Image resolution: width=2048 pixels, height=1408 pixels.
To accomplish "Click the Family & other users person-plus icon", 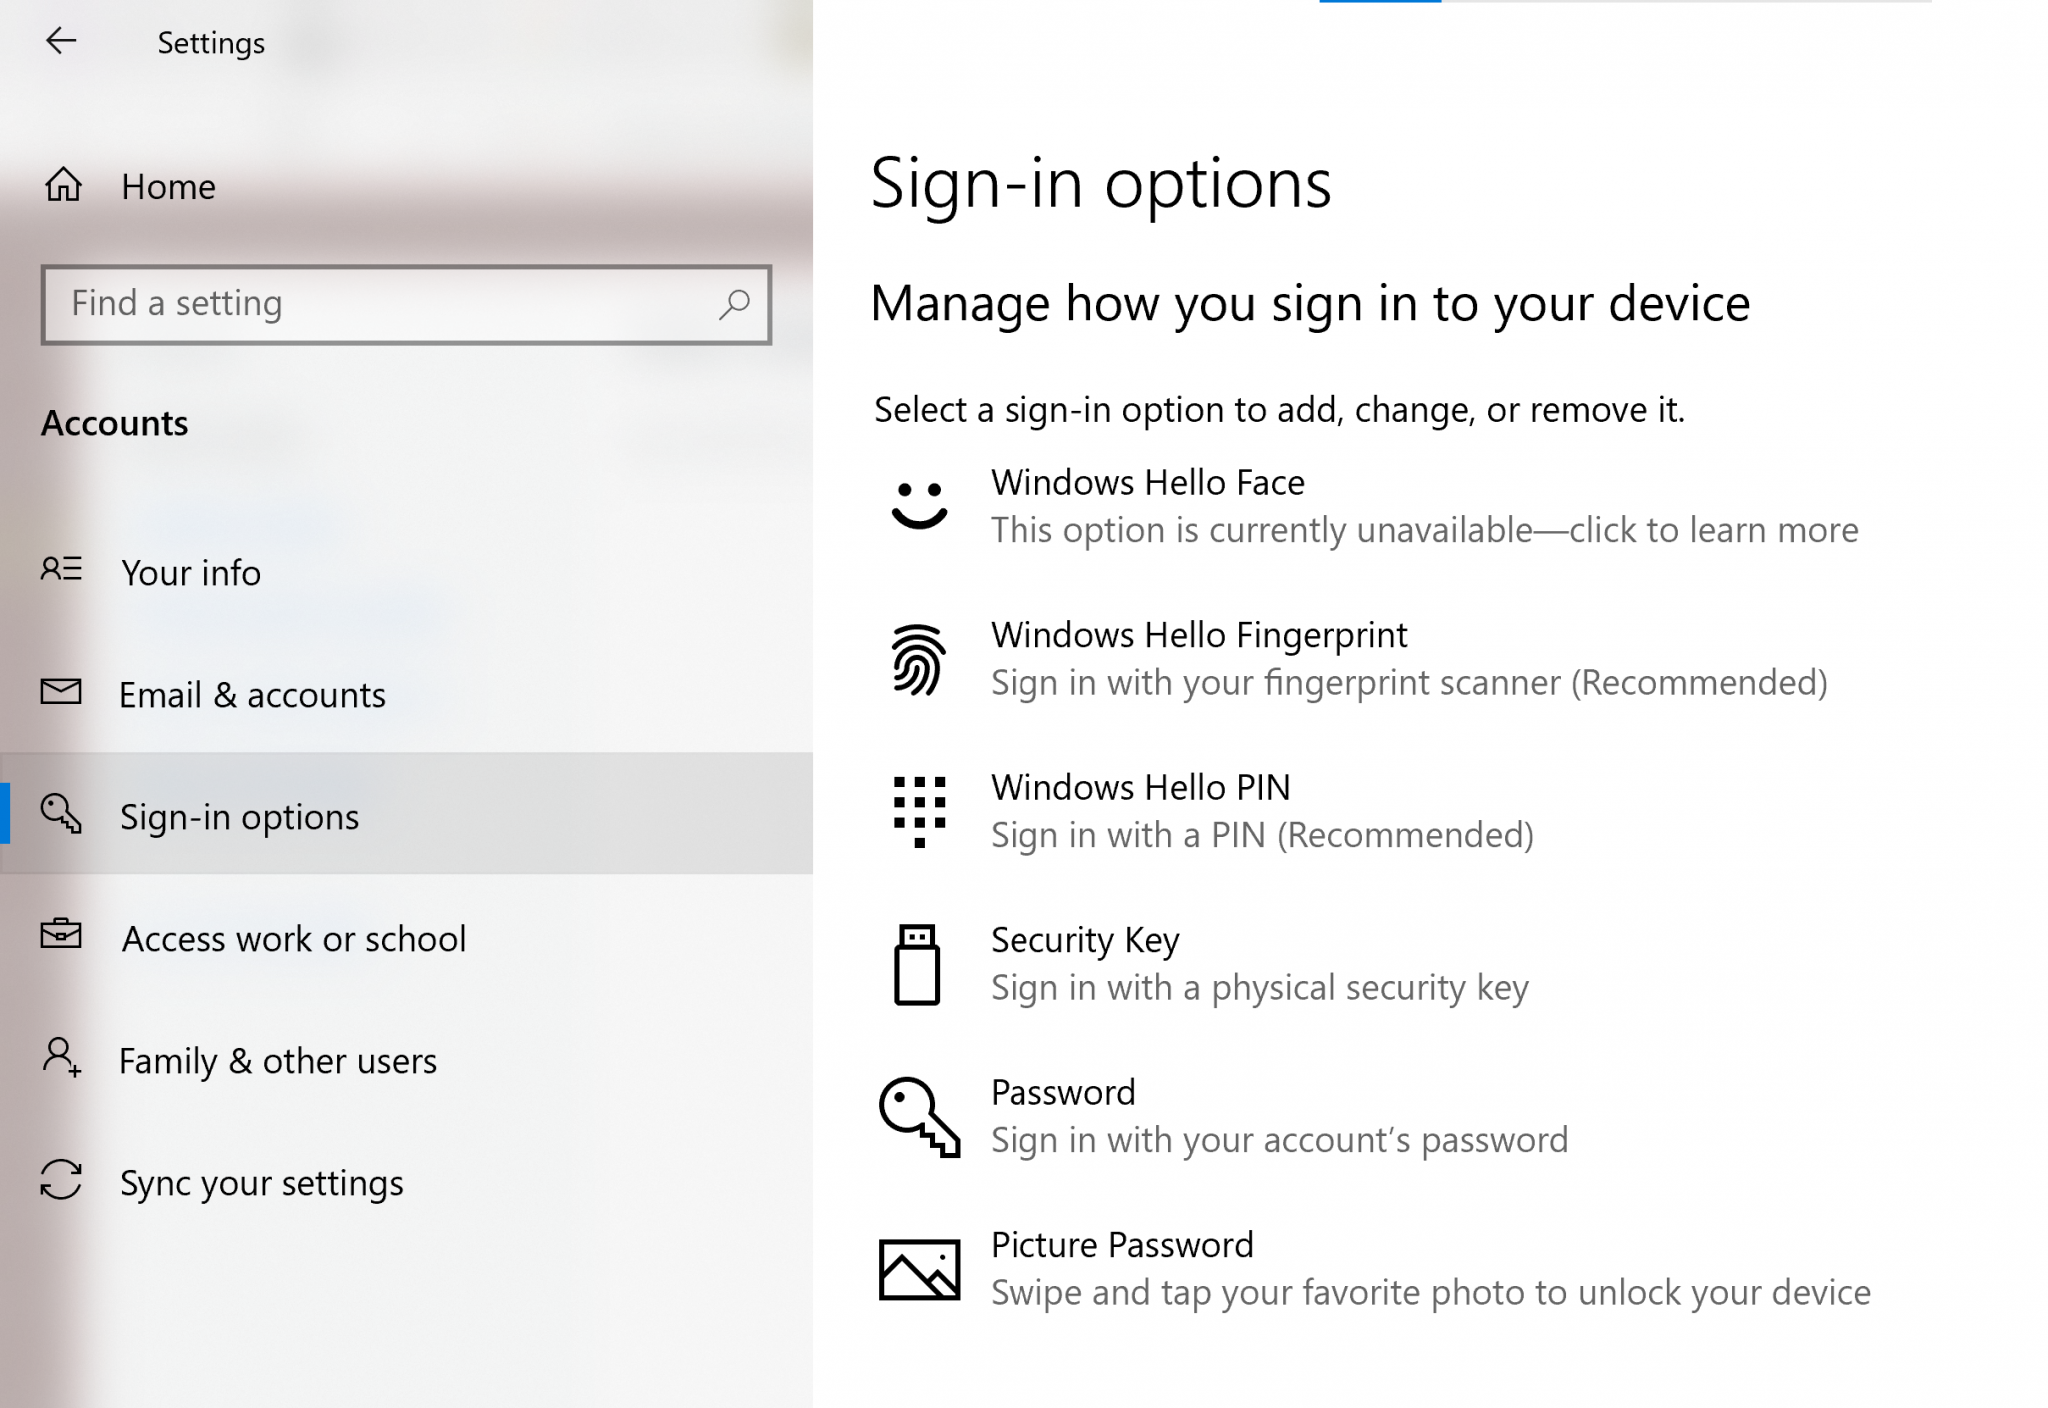I will click(x=61, y=1057).
